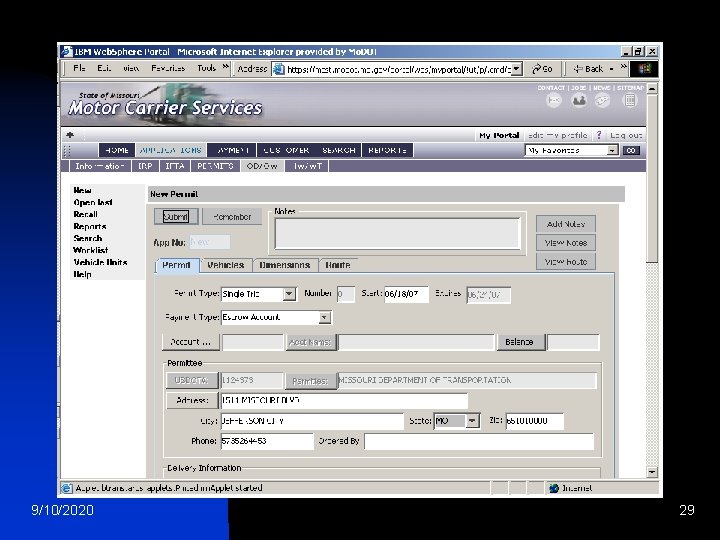Click the Internet Explorer icon in title bar

[x=67, y=51]
